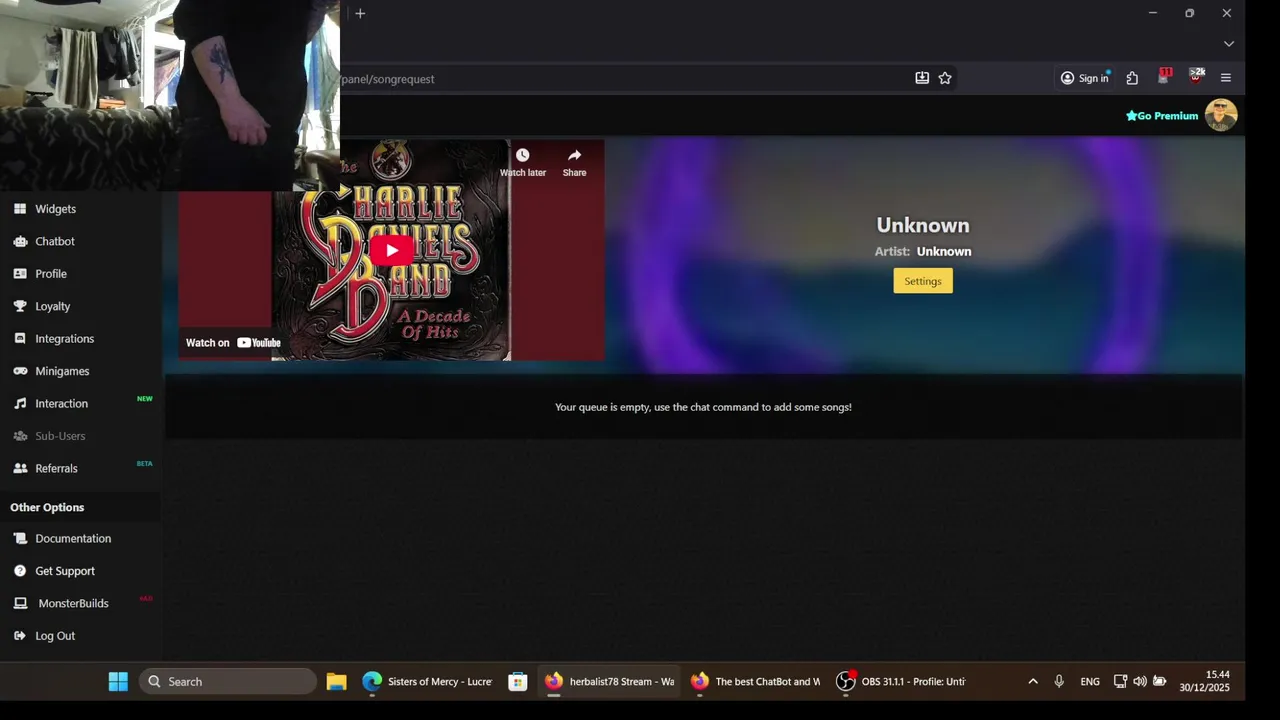Screen dimensions: 1280x720
Task: Click the Interaction music note icon
Action: click(20, 404)
